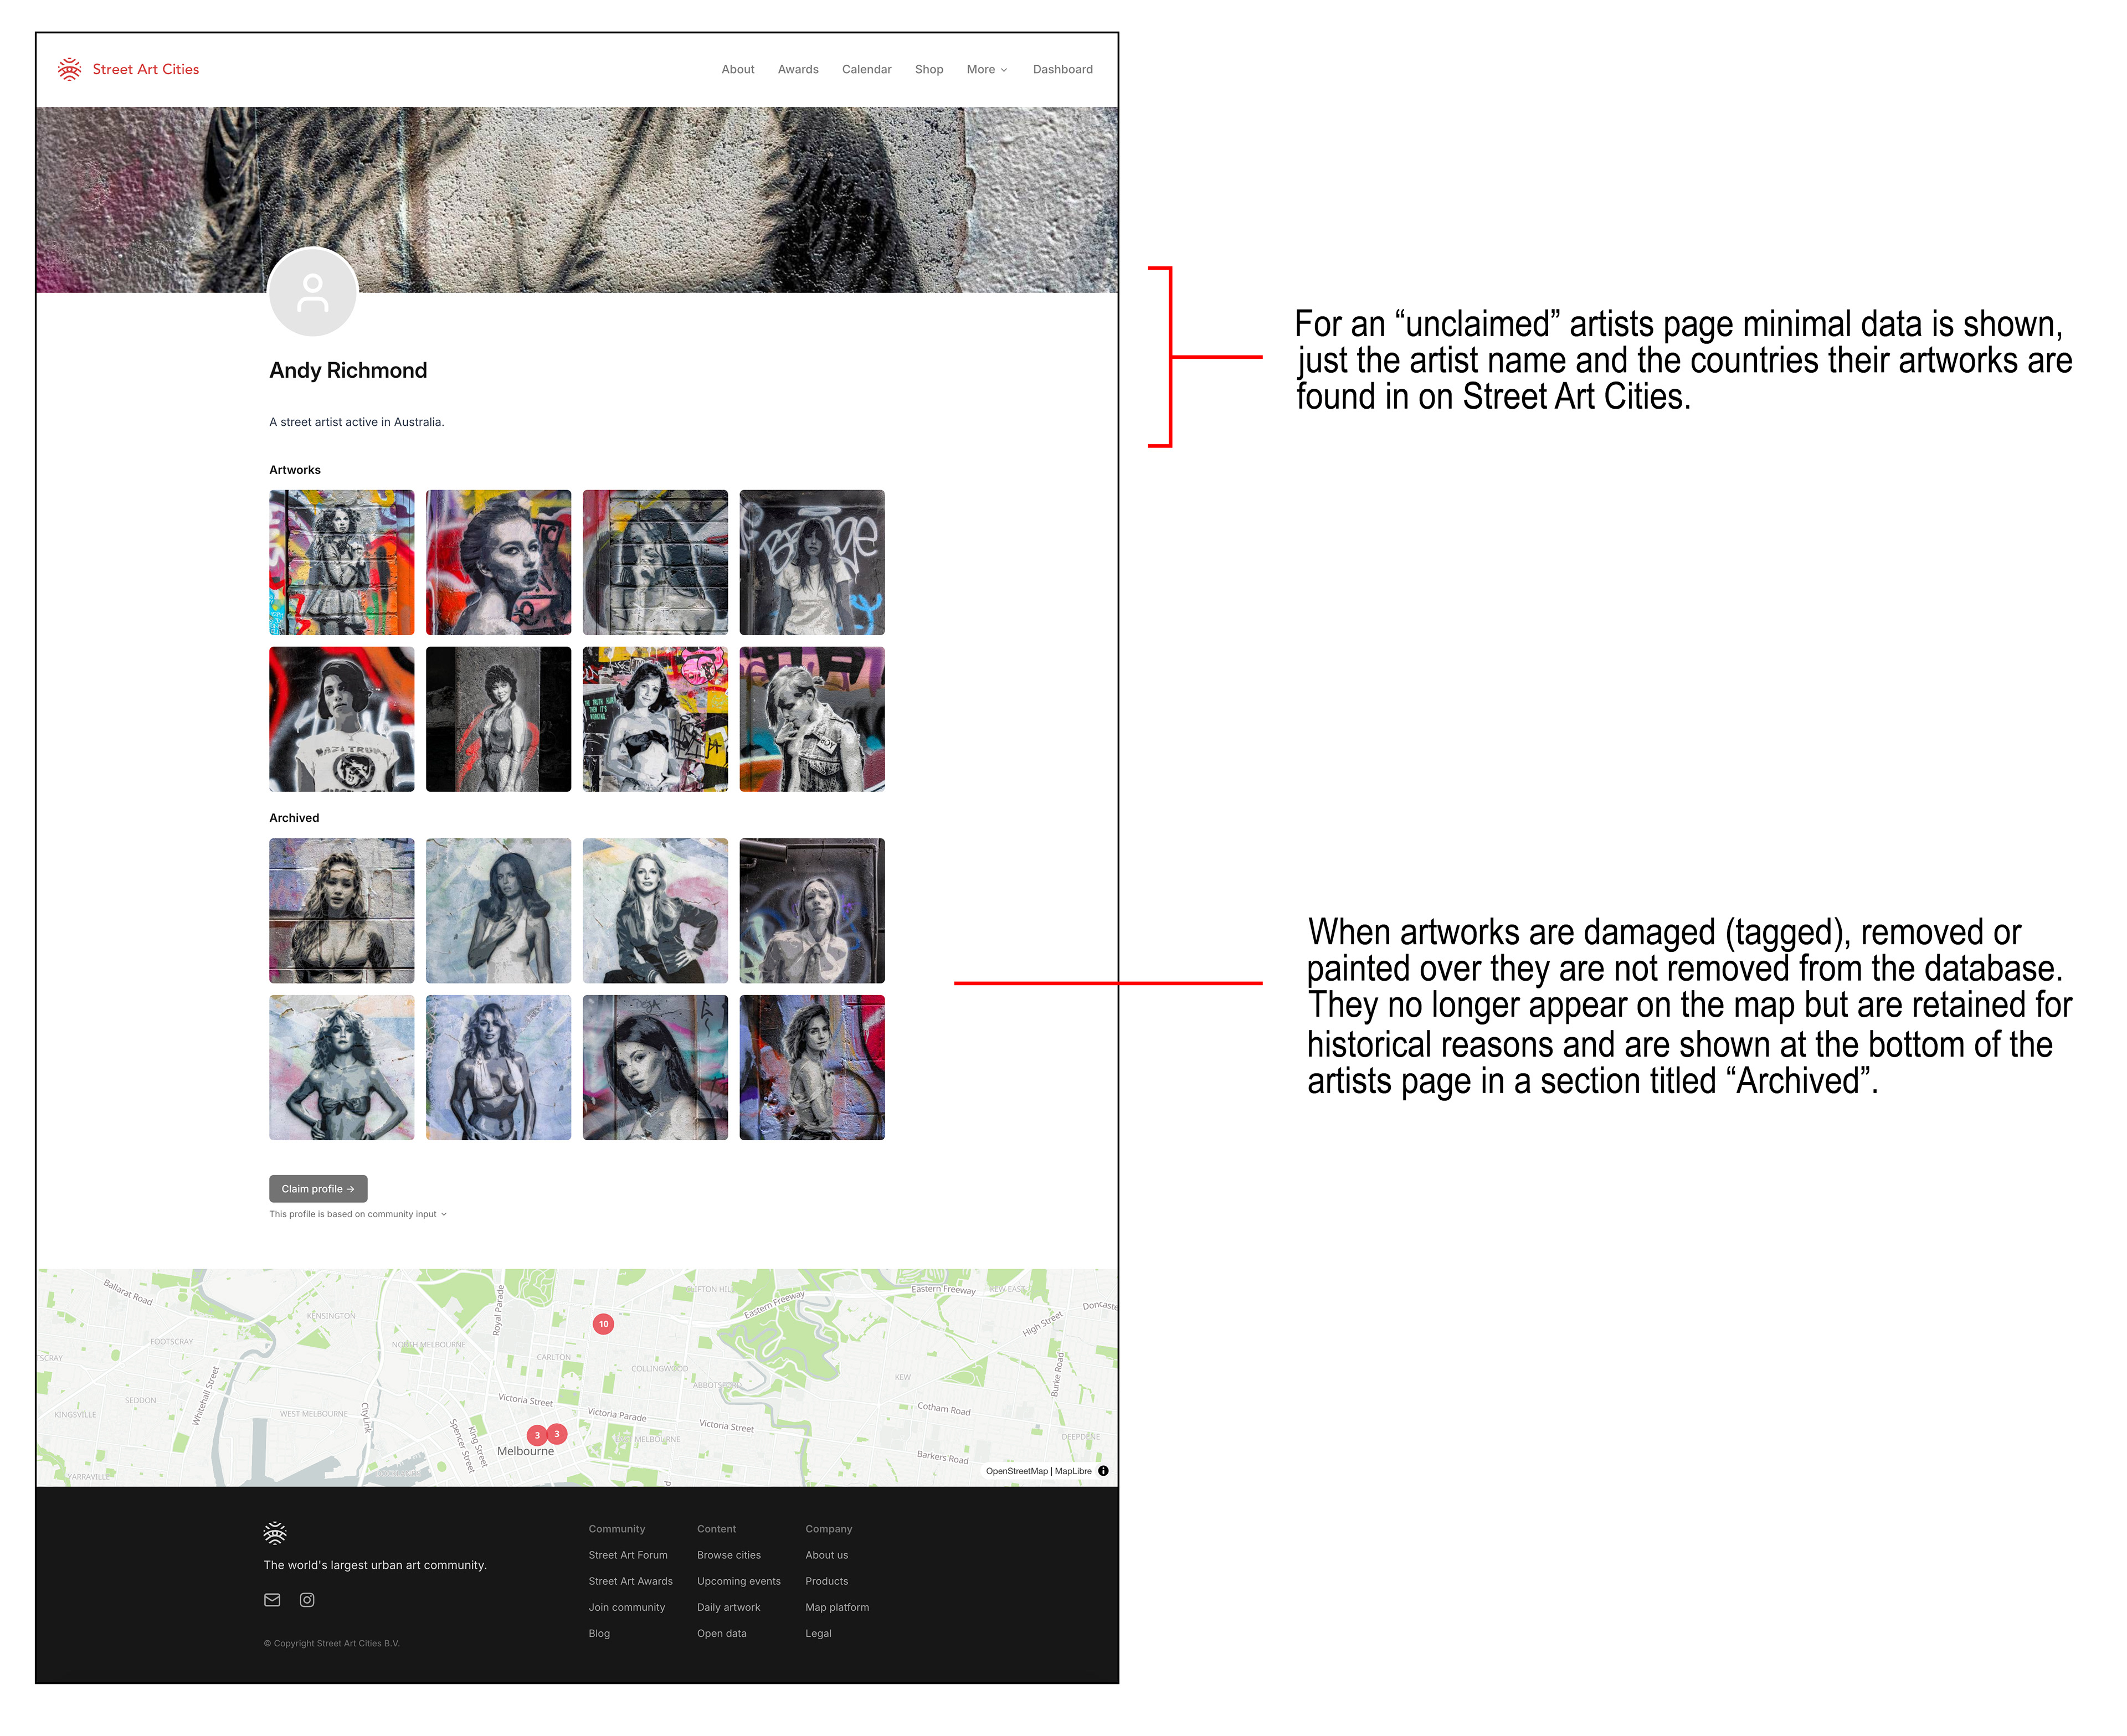This screenshot has height=1736, width=2127.
Task: Open the Street Art Forum footer link
Action: pos(628,1555)
